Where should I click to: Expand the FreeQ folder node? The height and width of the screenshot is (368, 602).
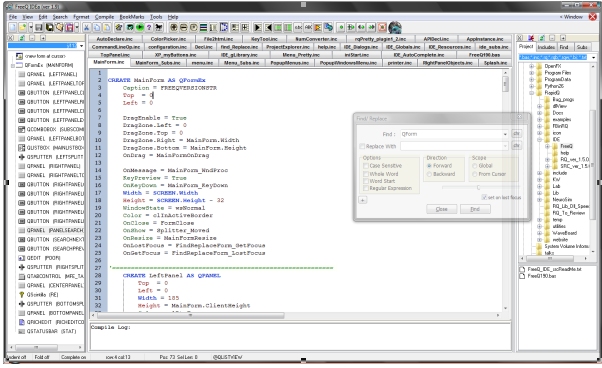pos(547,146)
